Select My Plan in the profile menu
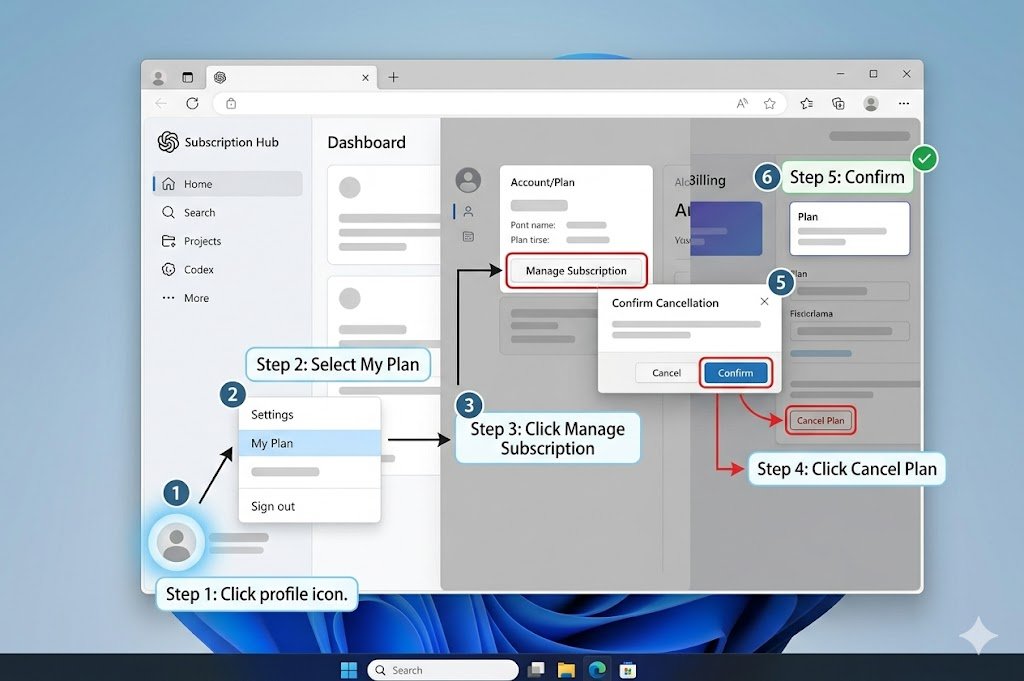The height and width of the screenshot is (681, 1024). 310,443
